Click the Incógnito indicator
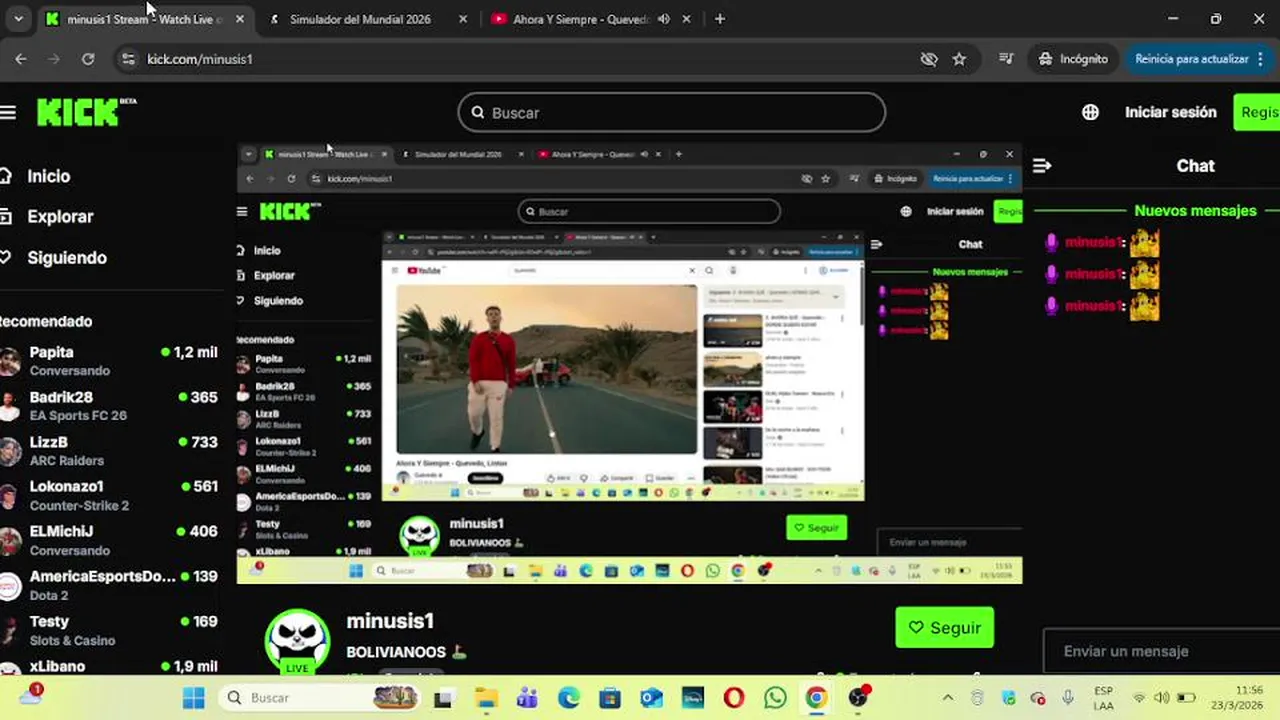Image resolution: width=1280 pixels, height=720 pixels. pyautogui.click(x=1074, y=59)
